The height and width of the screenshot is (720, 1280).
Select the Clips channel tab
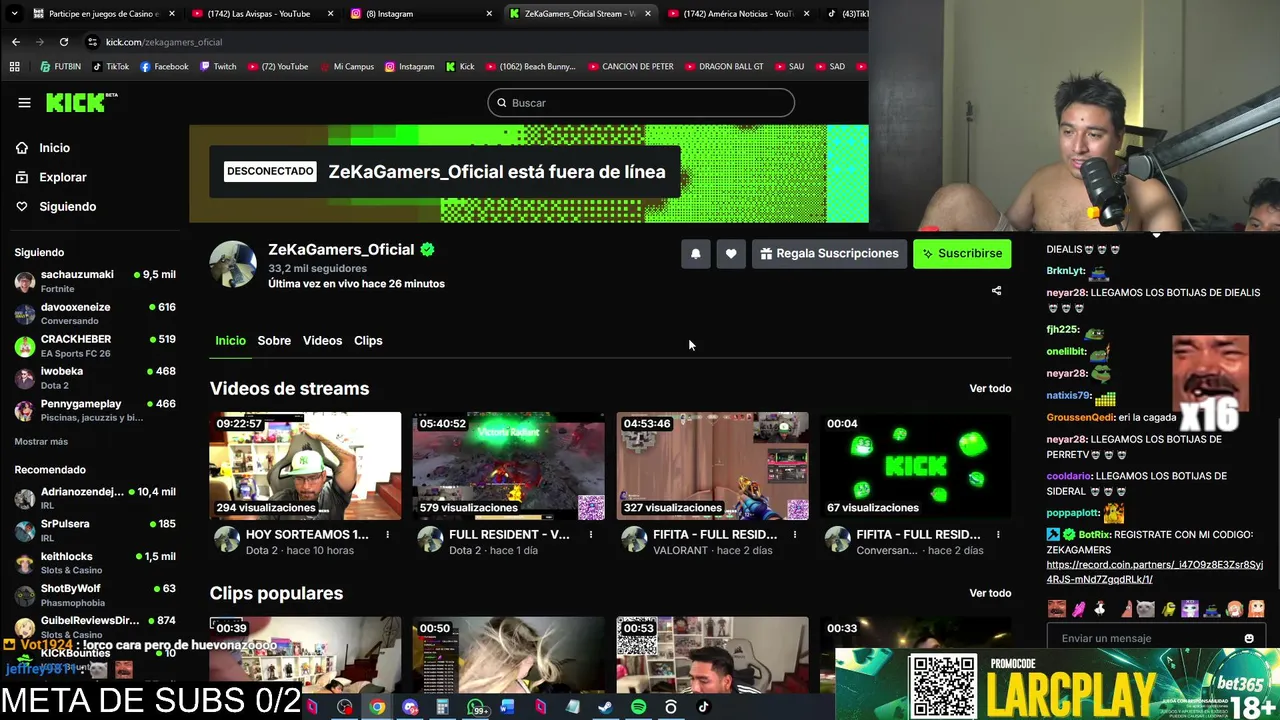368,341
